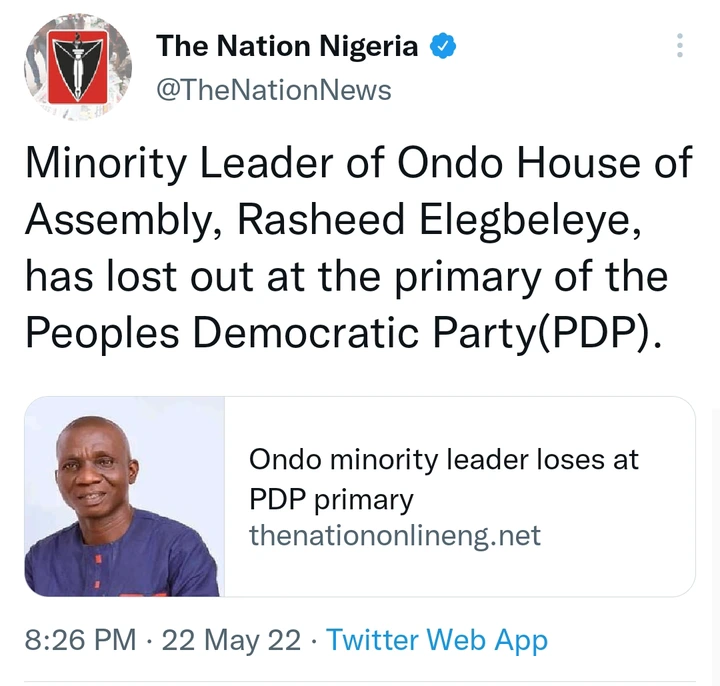Image resolution: width=720 pixels, height=686 pixels.
Task: Click the Minority Leader tweet opening line
Action: click(359, 163)
